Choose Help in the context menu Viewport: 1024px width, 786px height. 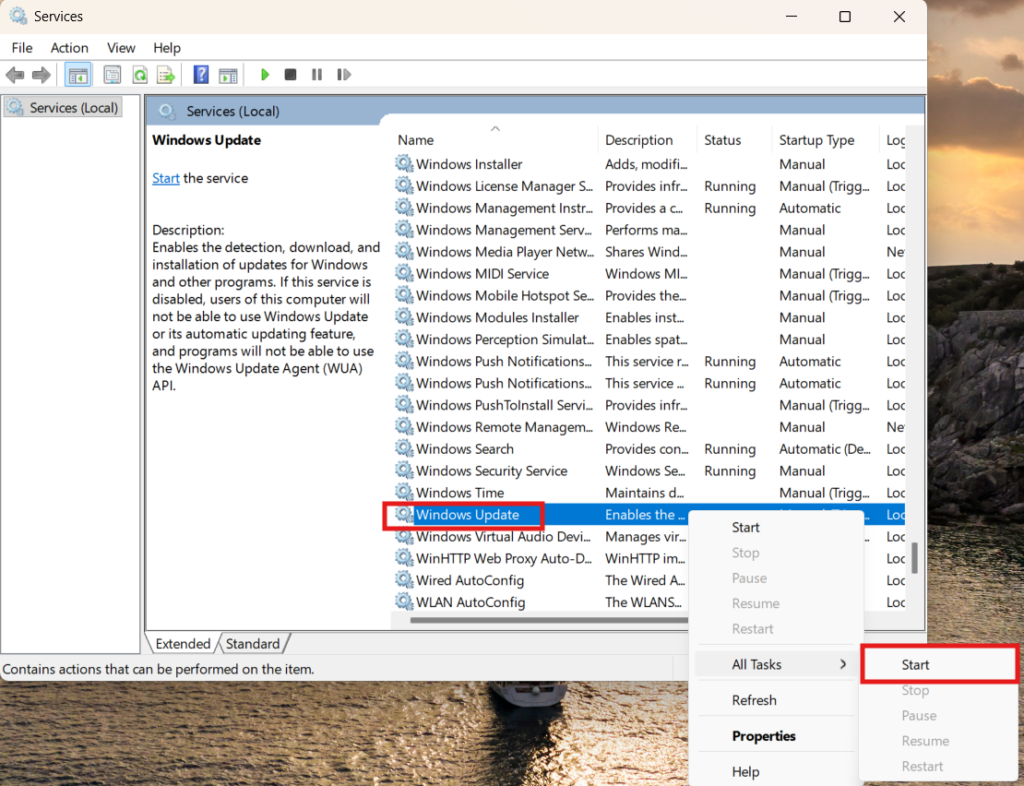click(776, 772)
